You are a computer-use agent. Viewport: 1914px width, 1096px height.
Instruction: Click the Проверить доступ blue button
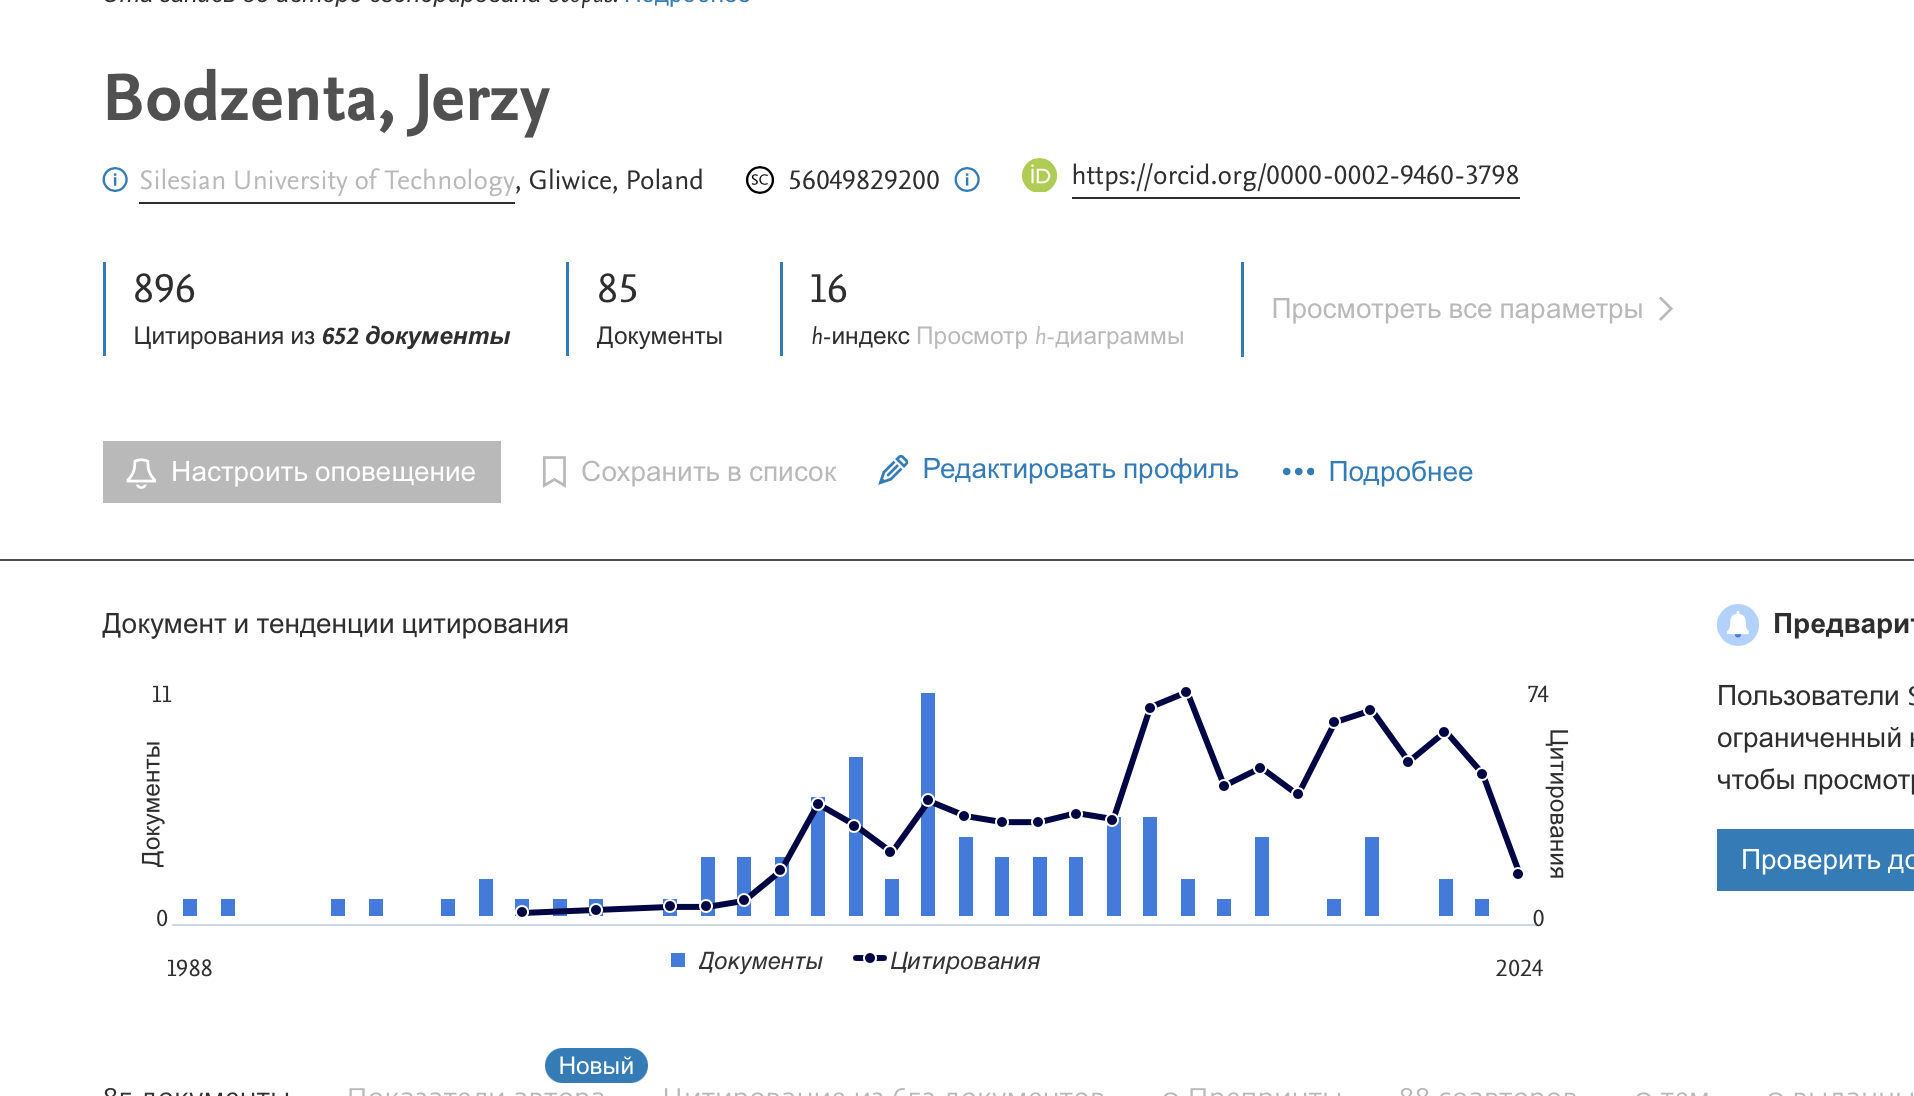tap(1815, 860)
